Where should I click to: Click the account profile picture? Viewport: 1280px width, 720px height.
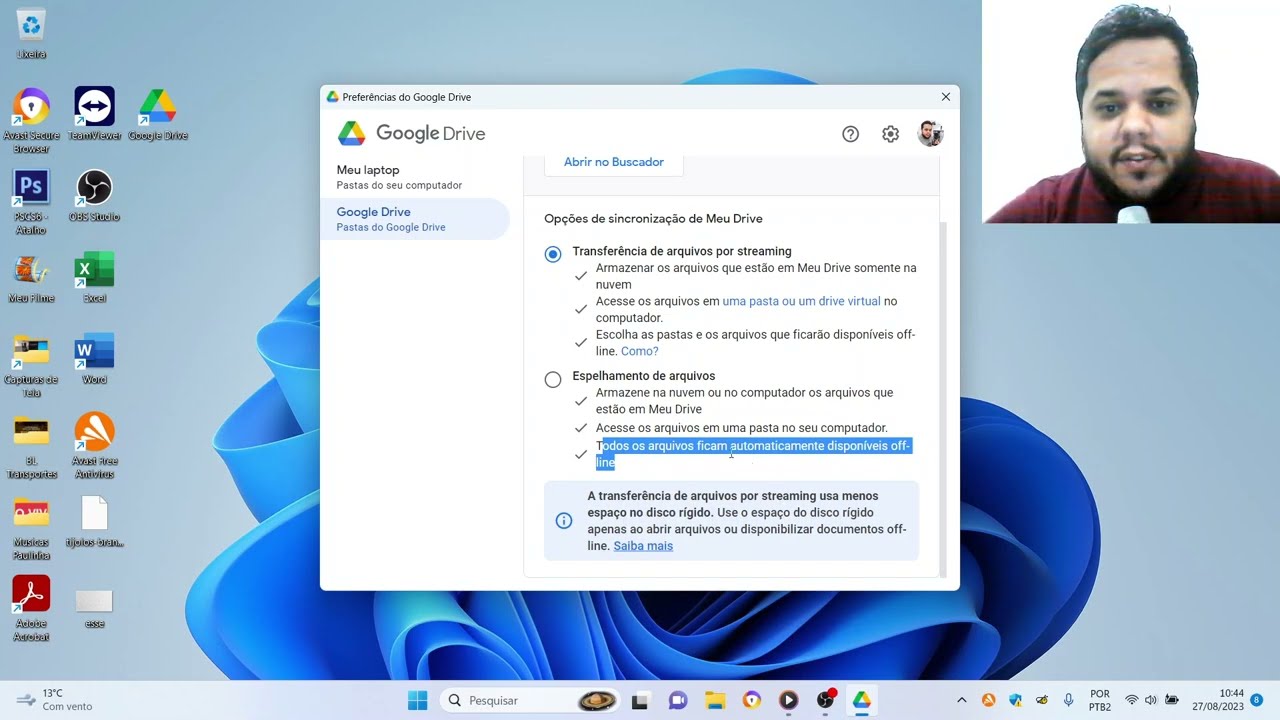930,134
